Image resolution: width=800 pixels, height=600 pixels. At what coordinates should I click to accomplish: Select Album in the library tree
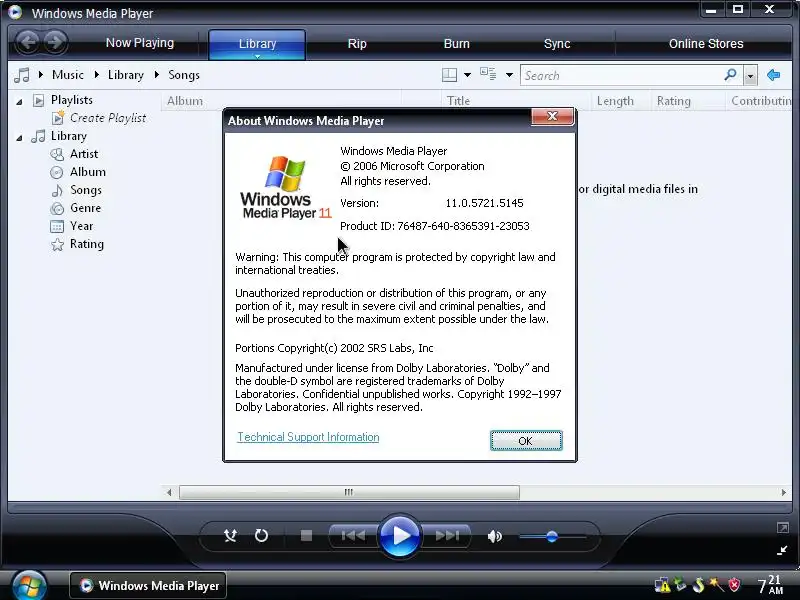pyautogui.click(x=88, y=172)
